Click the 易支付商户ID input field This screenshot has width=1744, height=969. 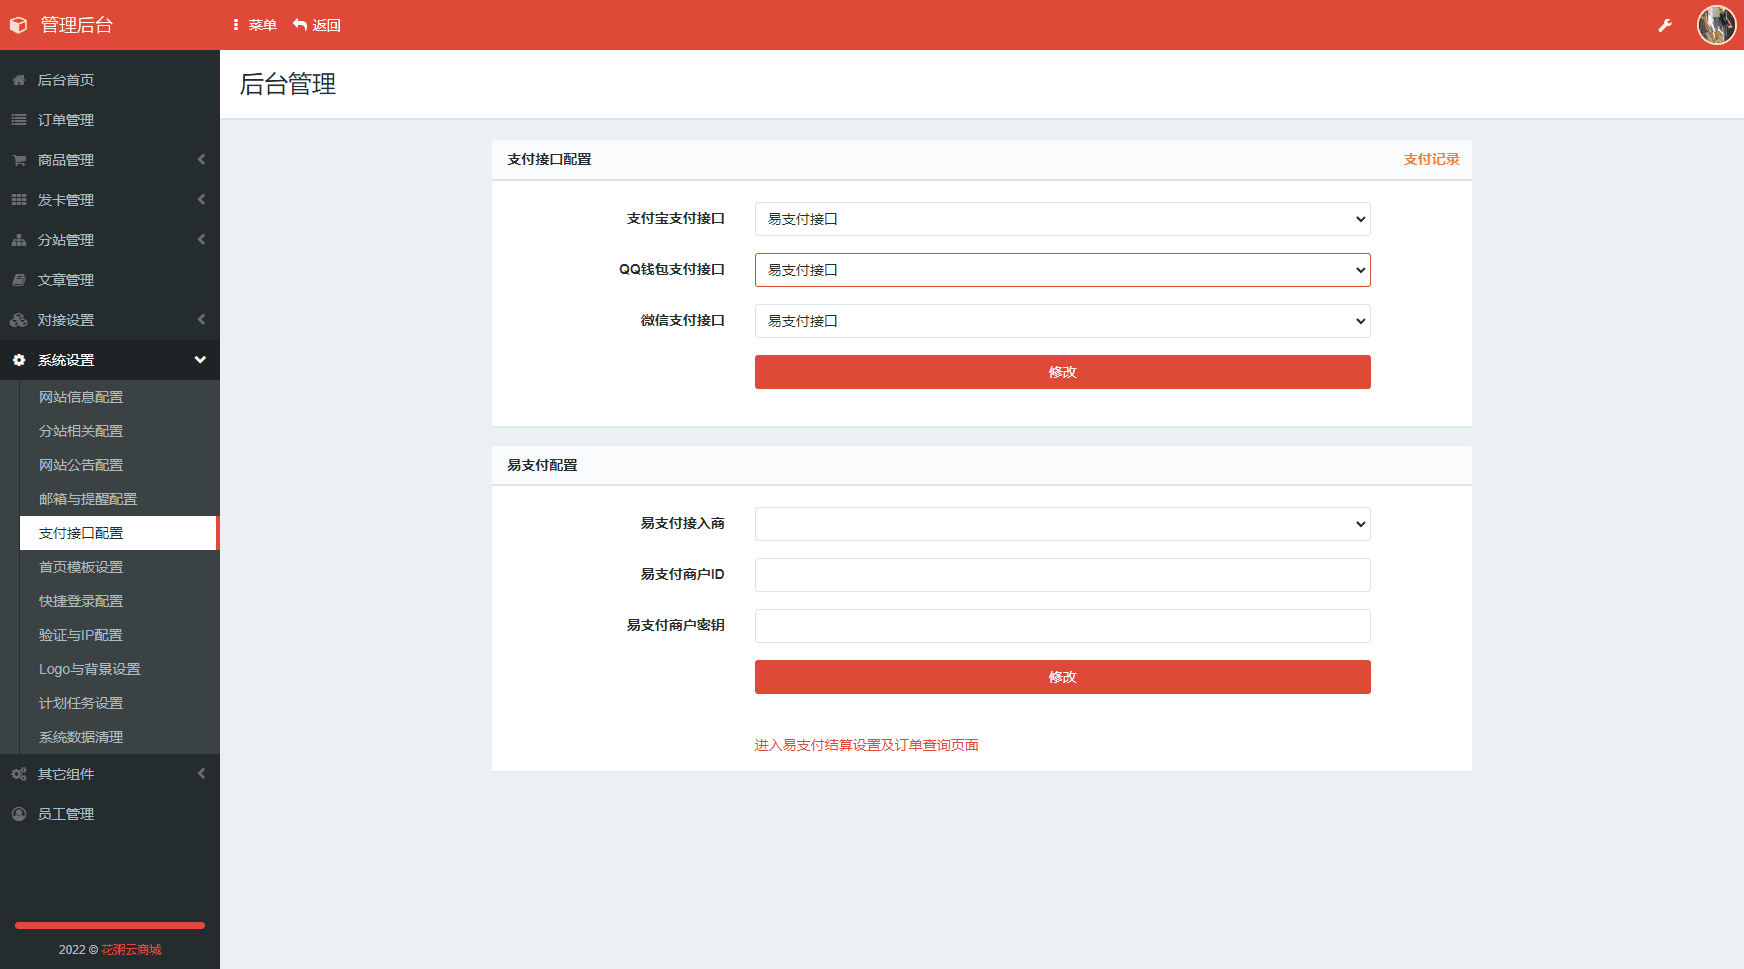coord(1062,575)
